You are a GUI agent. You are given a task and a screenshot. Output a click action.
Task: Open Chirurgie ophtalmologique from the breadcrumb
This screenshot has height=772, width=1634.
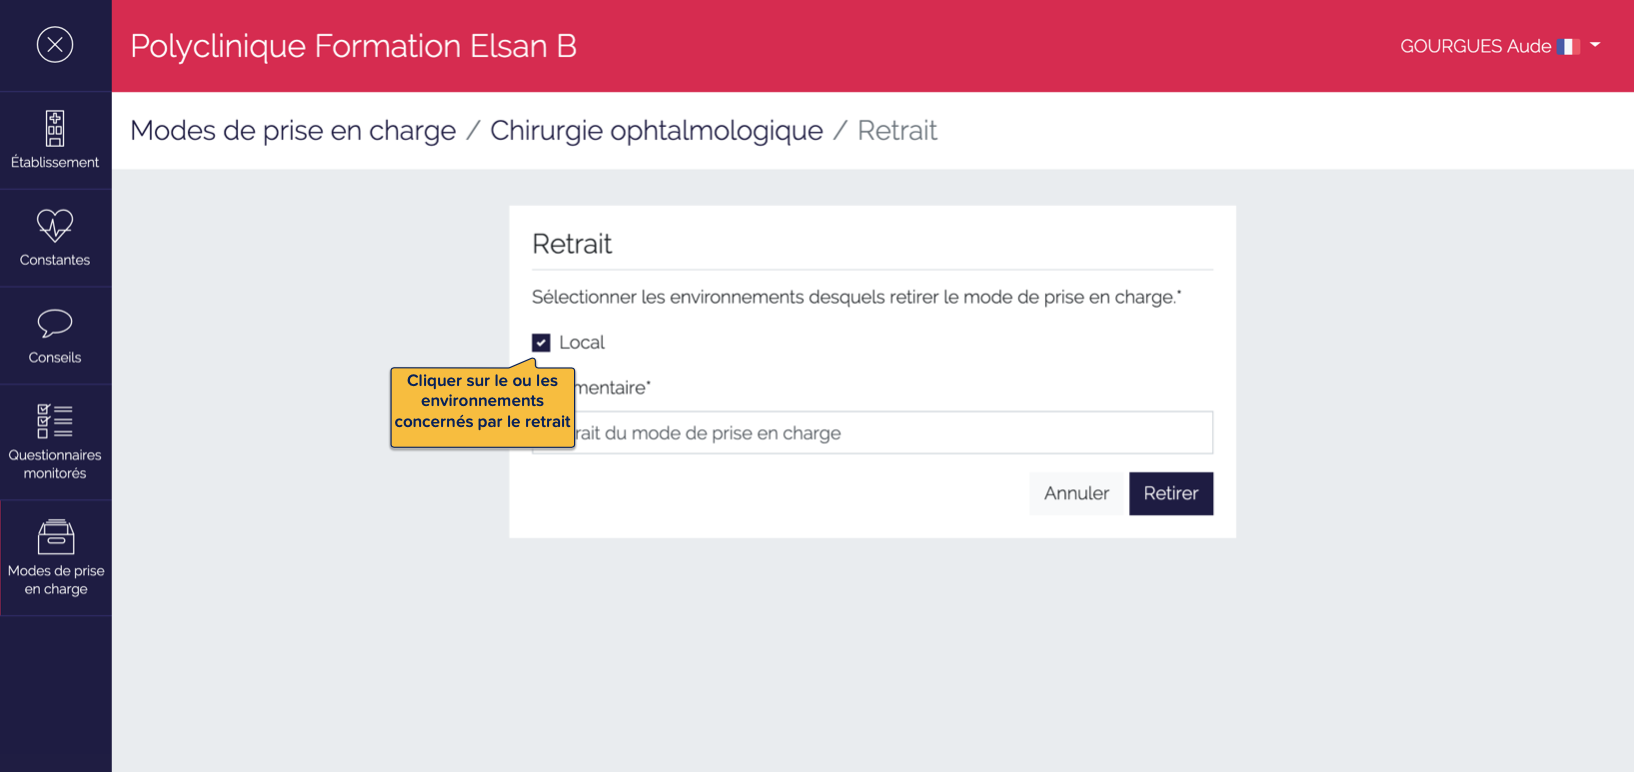point(656,130)
